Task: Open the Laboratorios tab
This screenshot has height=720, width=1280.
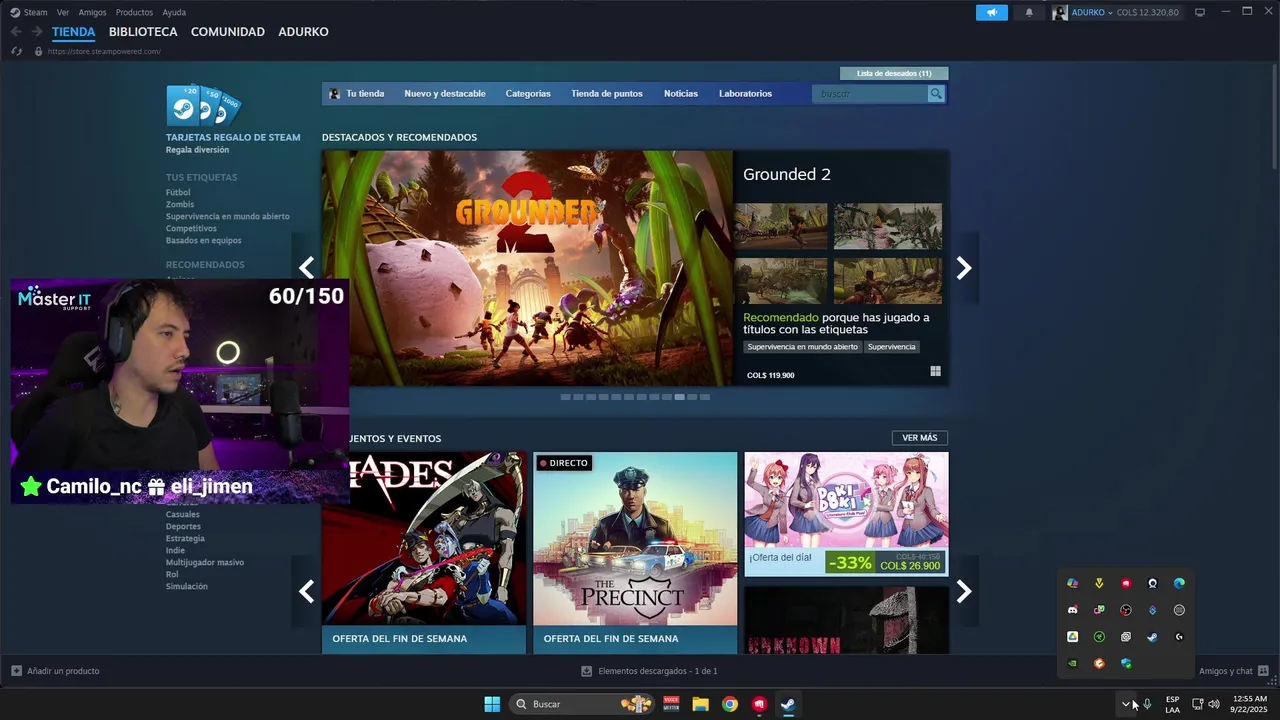Action: point(745,94)
